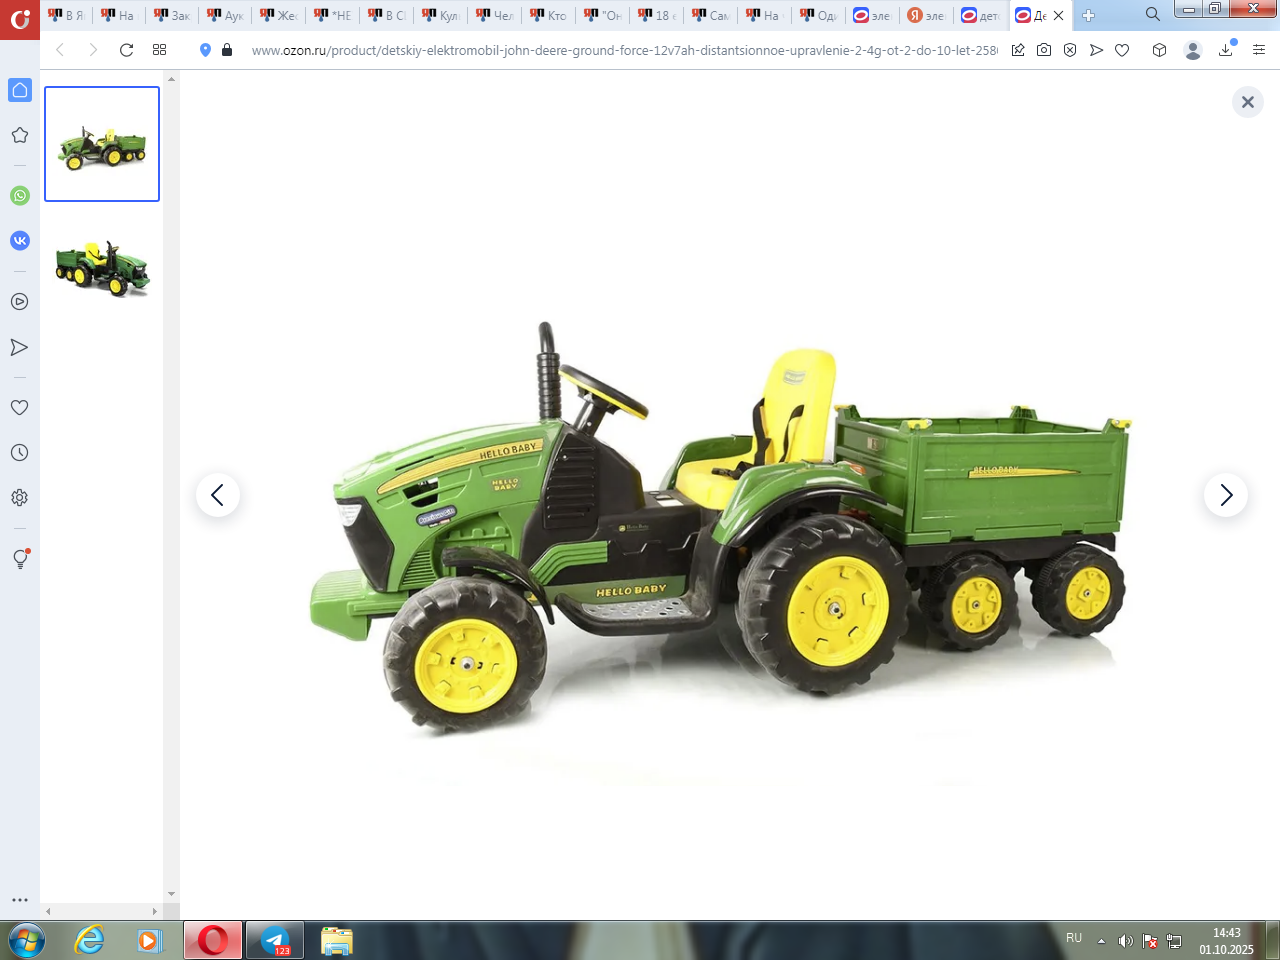The image size is (1280, 960).
Task: Open the ad blocker shield icon
Action: point(1070,50)
